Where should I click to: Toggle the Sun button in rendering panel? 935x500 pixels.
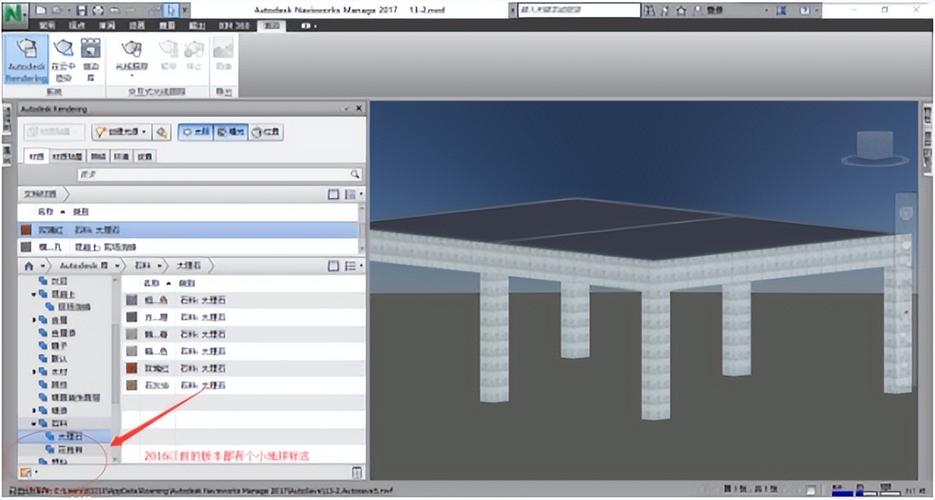(194, 132)
